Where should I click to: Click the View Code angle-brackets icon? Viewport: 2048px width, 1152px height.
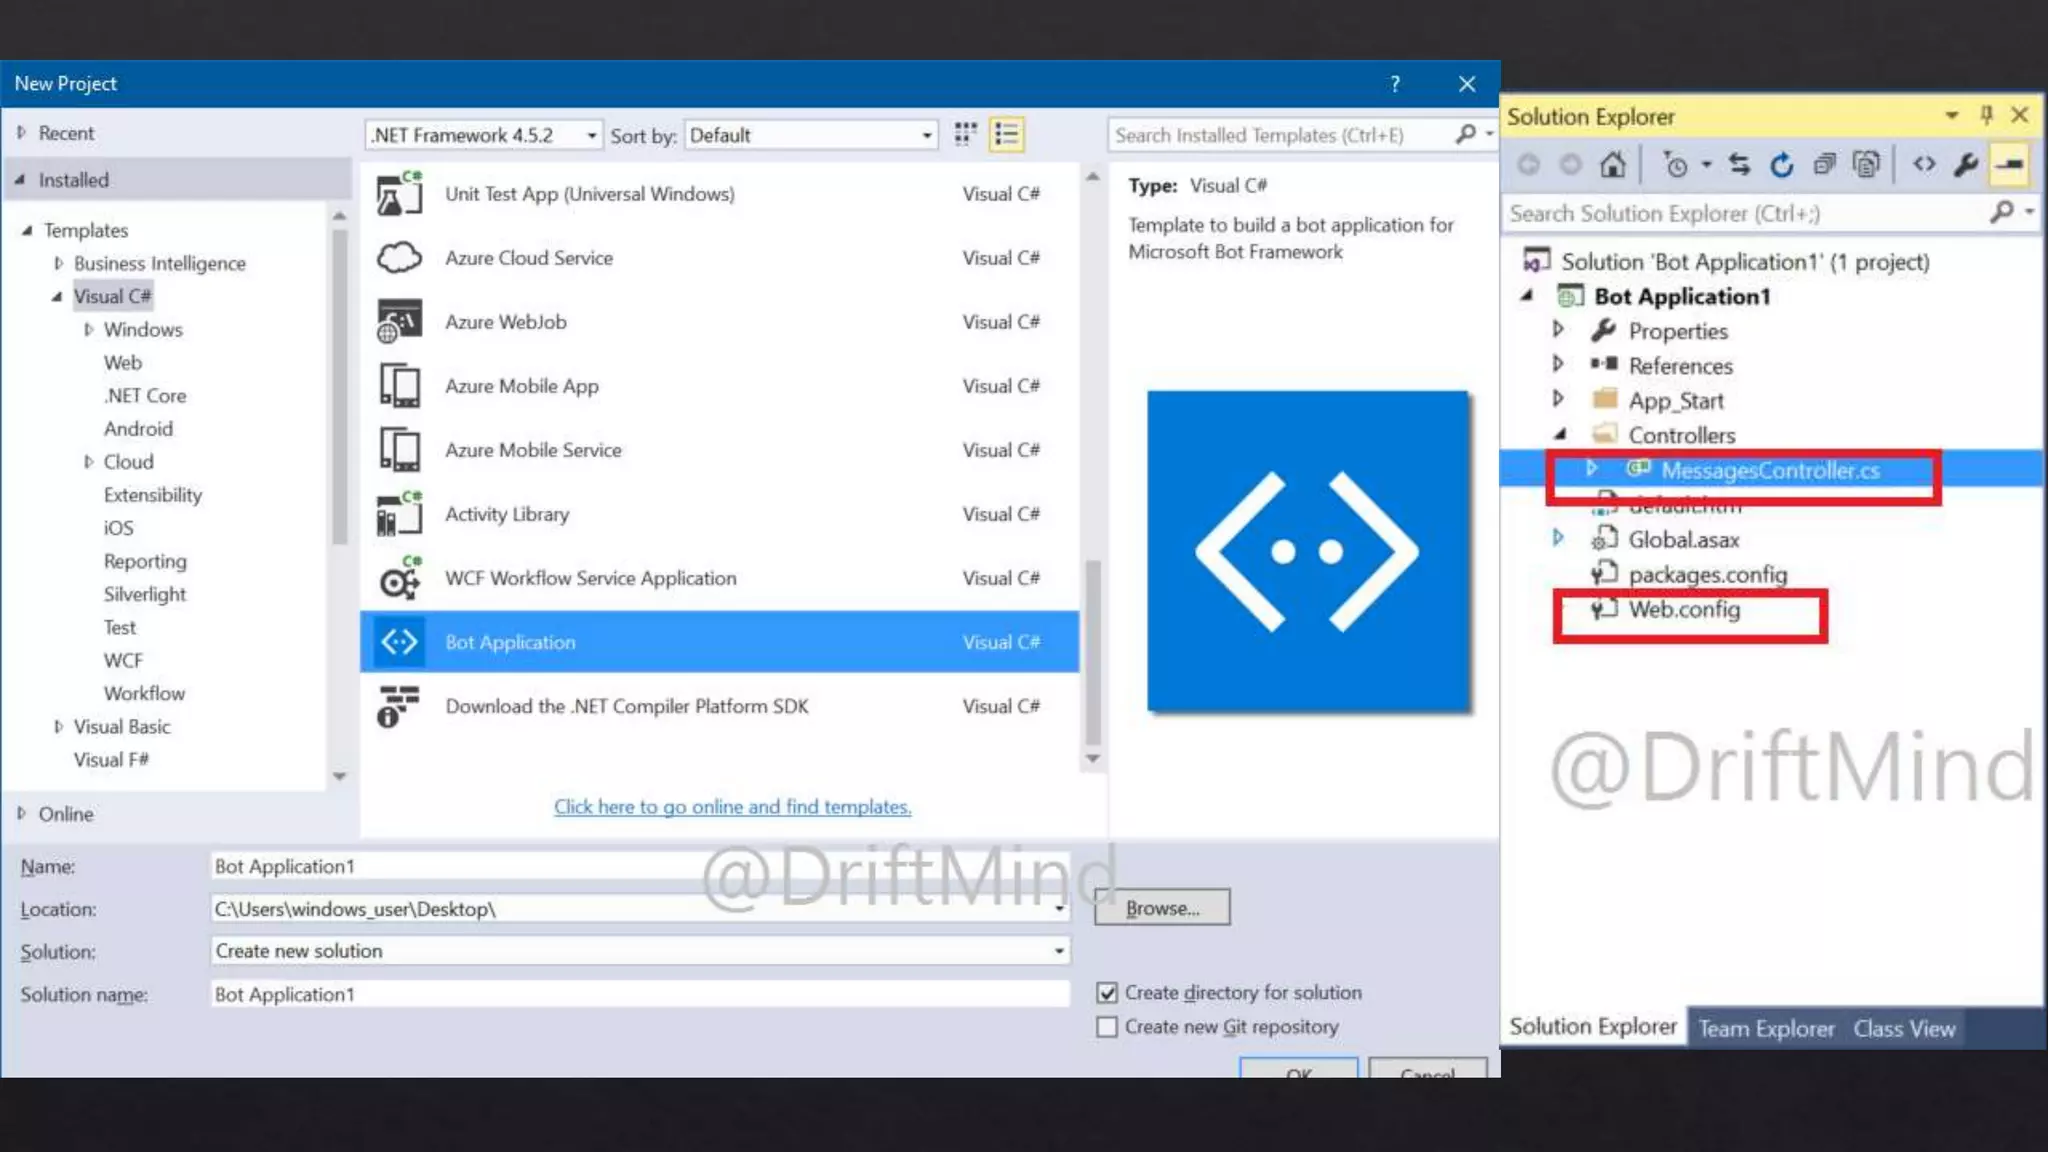click(x=1924, y=165)
